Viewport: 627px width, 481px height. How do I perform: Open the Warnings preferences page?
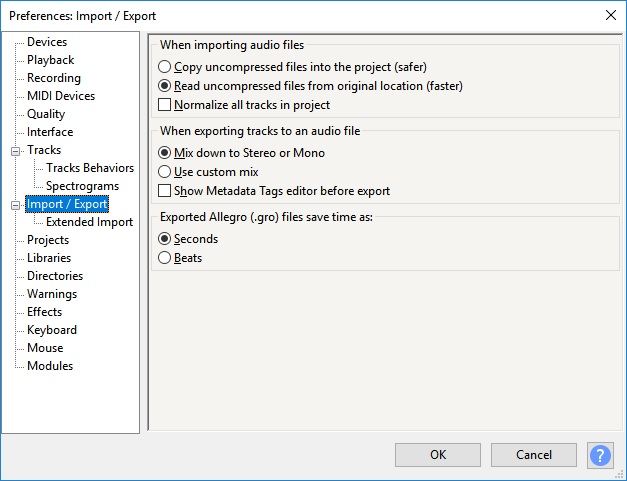(52, 294)
